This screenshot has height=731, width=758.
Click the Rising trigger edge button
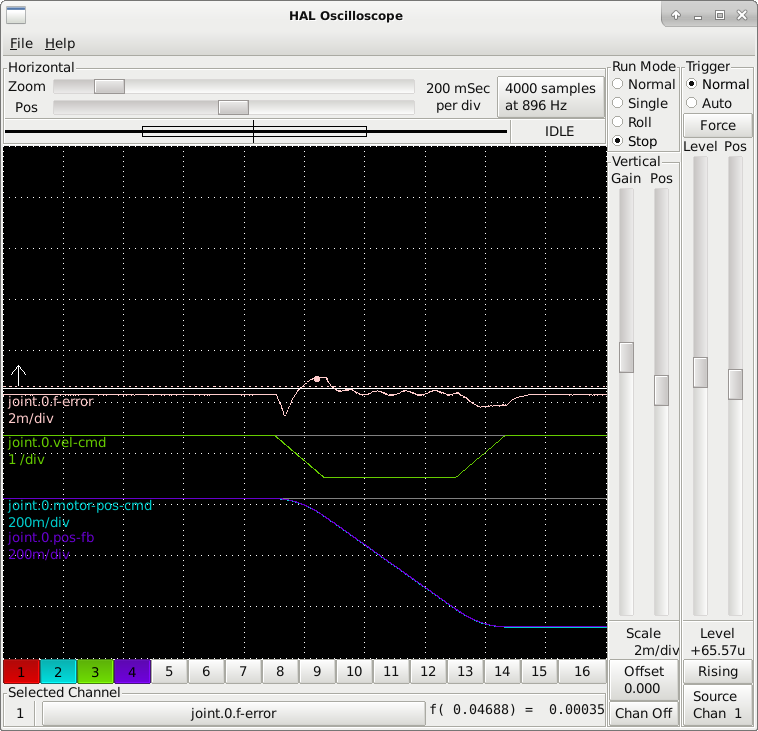pyautogui.click(x=718, y=672)
